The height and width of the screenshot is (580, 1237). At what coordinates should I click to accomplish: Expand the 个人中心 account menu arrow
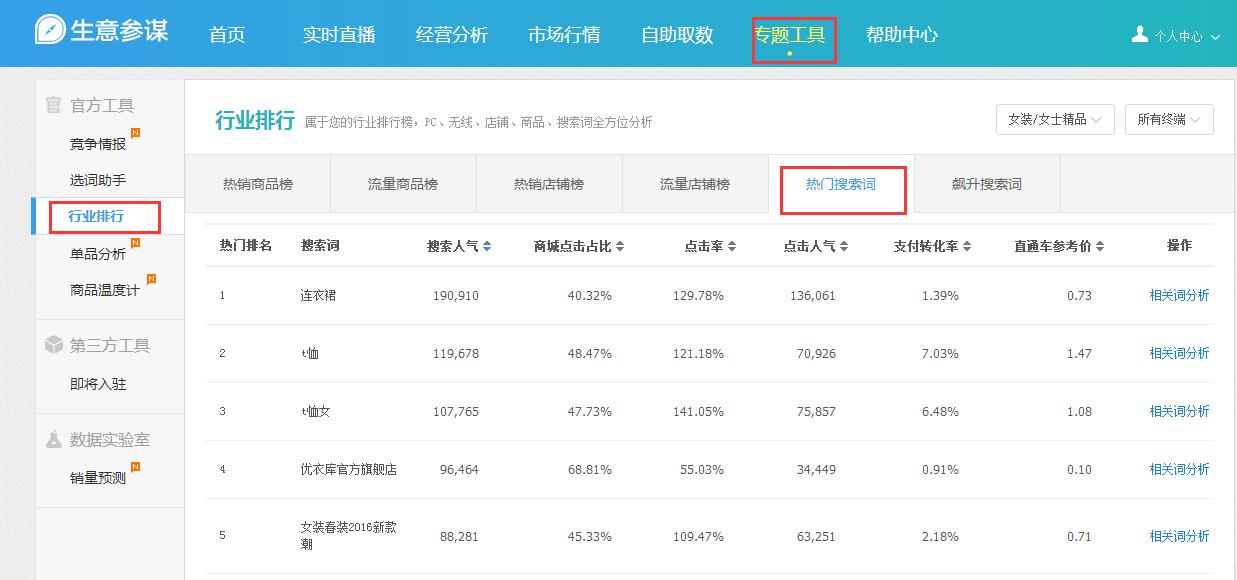pos(1216,37)
